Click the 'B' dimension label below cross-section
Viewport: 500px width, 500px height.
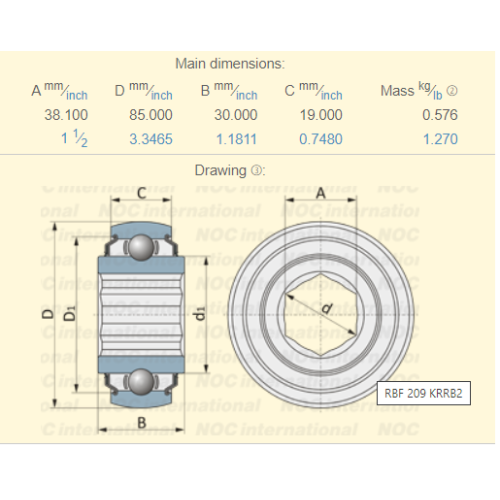point(142,423)
